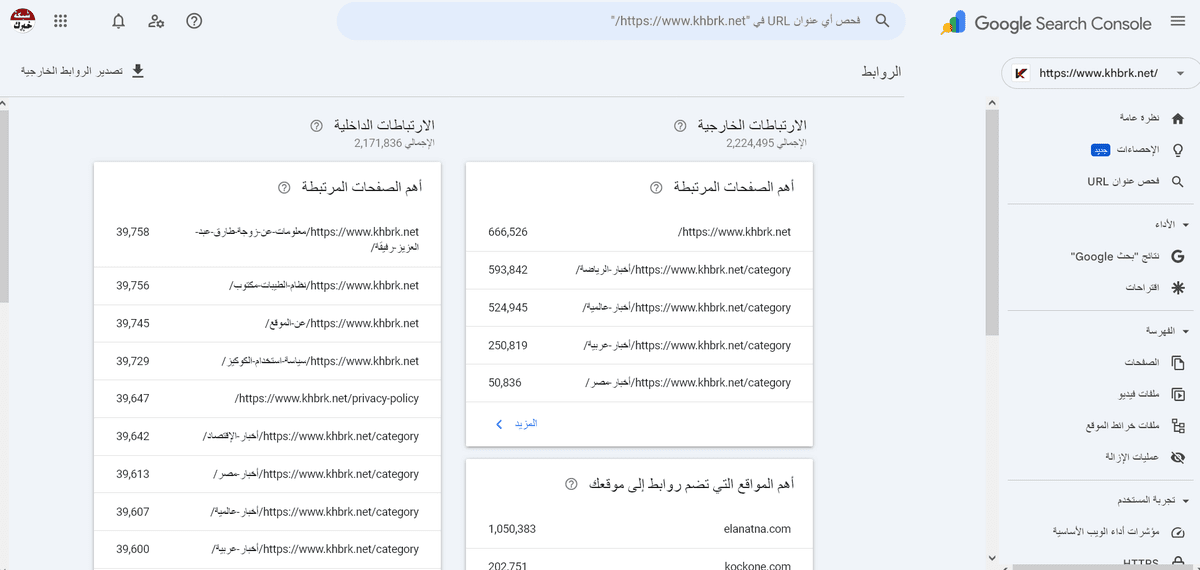Collapse the تجربة المستخدم sidebar section

click(1185, 499)
